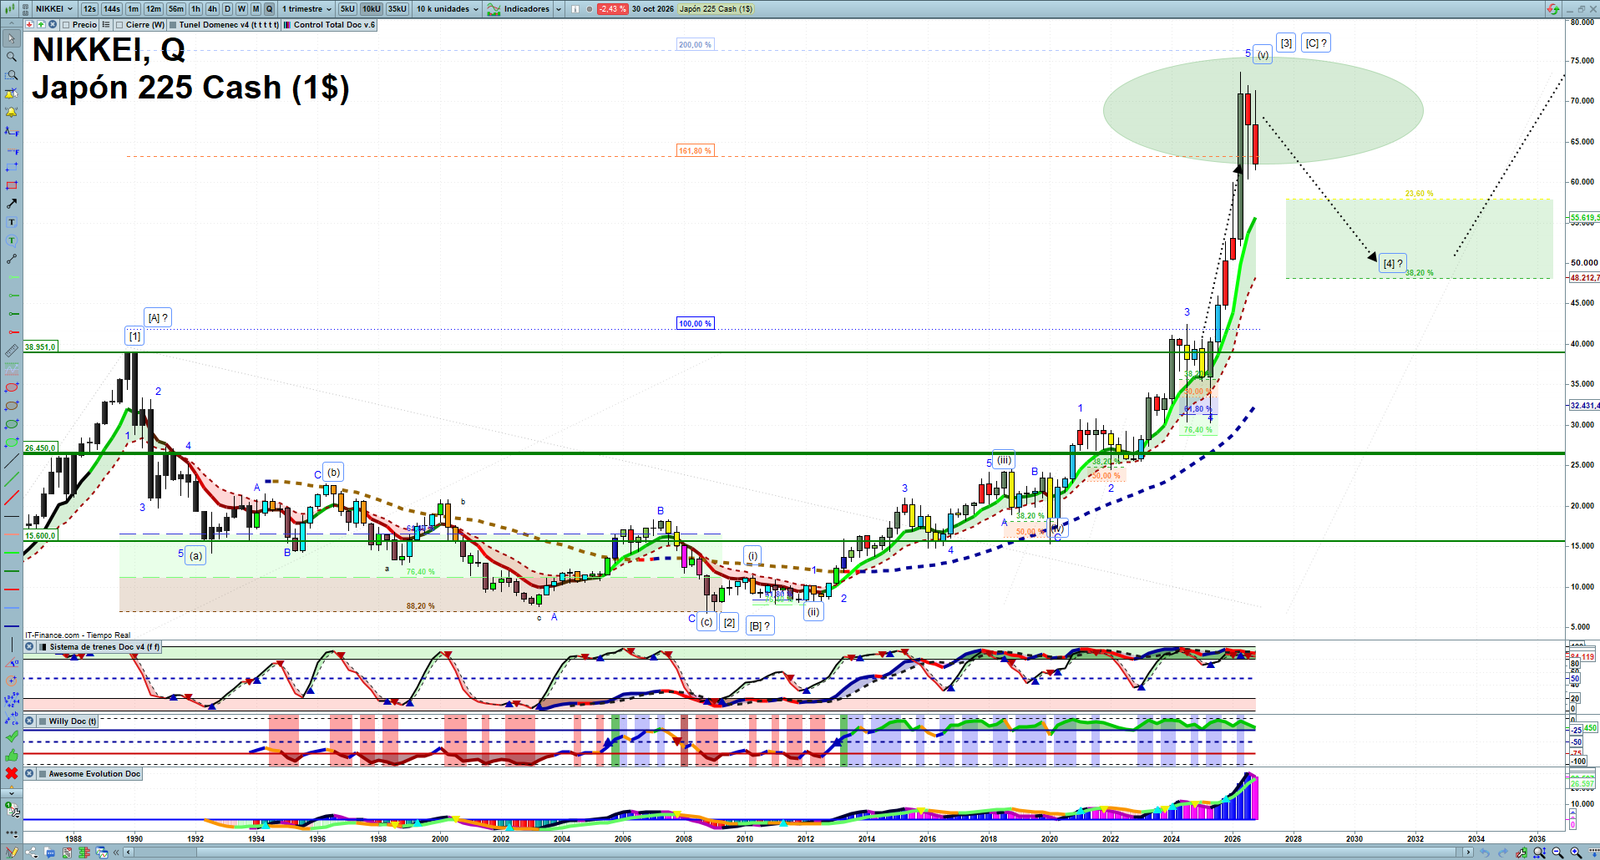Click the left scroll arrow of bottom scrollbar
The height and width of the screenshot is (860, 1600).
click(x=128, y=852)
